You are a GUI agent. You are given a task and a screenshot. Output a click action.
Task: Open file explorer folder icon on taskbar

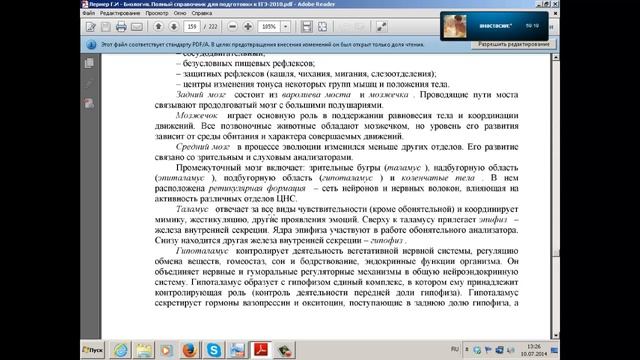tap(144, 350)
